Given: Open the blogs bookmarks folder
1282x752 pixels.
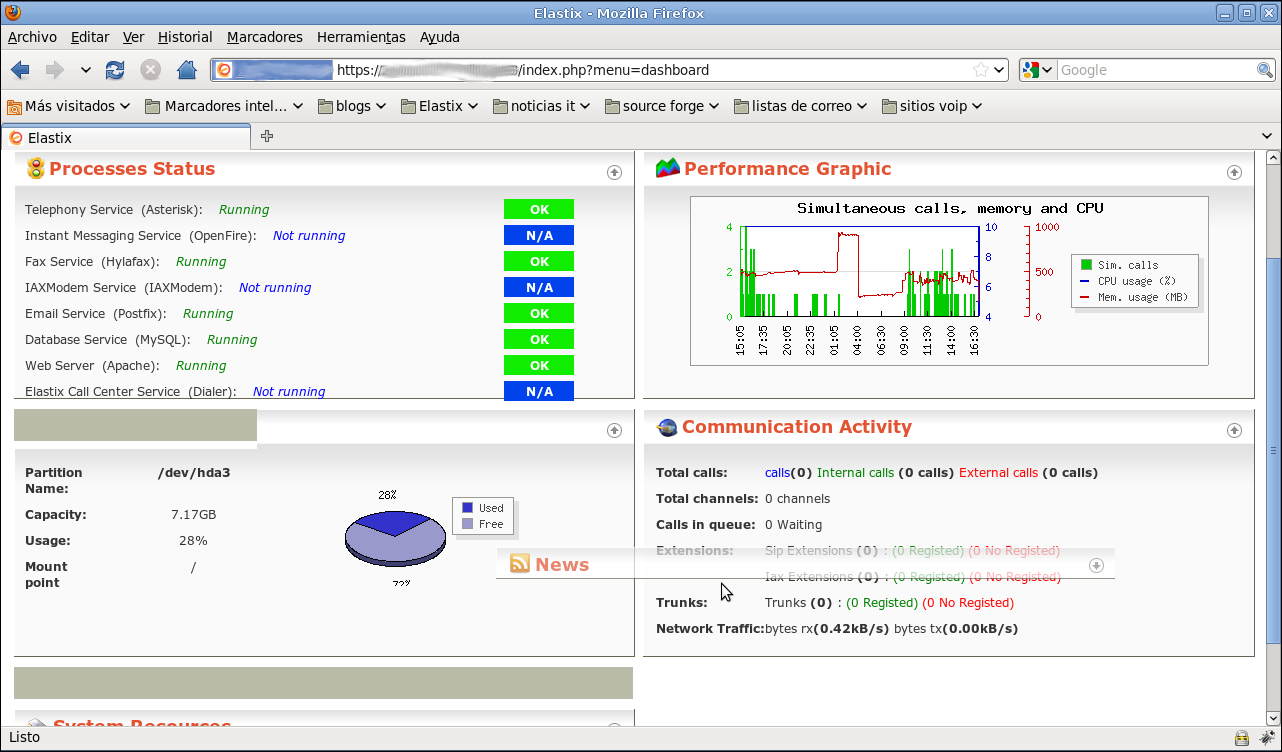Looking at the screenshot, I should [354, 106].
